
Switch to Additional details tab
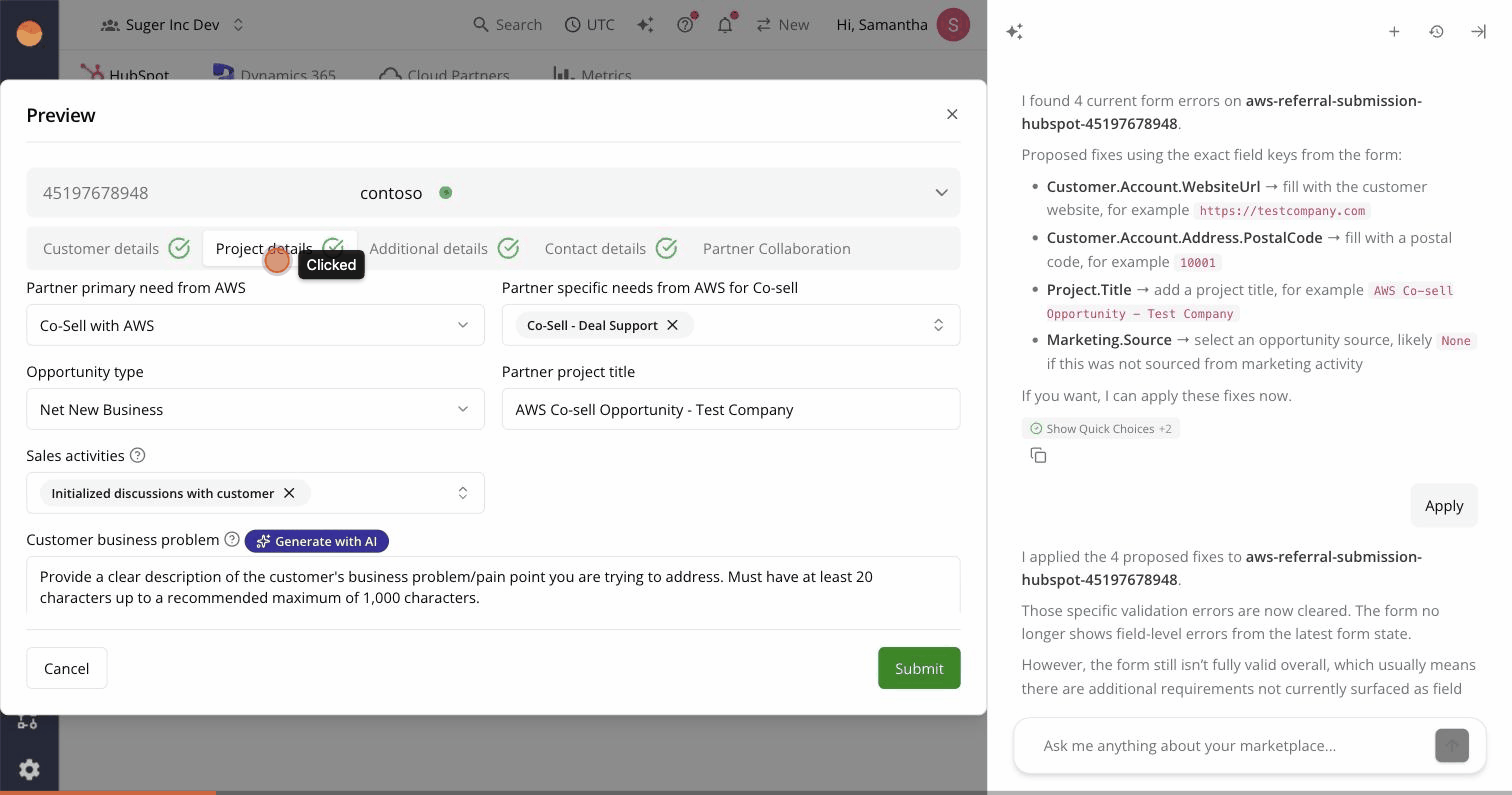pyautogui.click(x=443, y=248)
